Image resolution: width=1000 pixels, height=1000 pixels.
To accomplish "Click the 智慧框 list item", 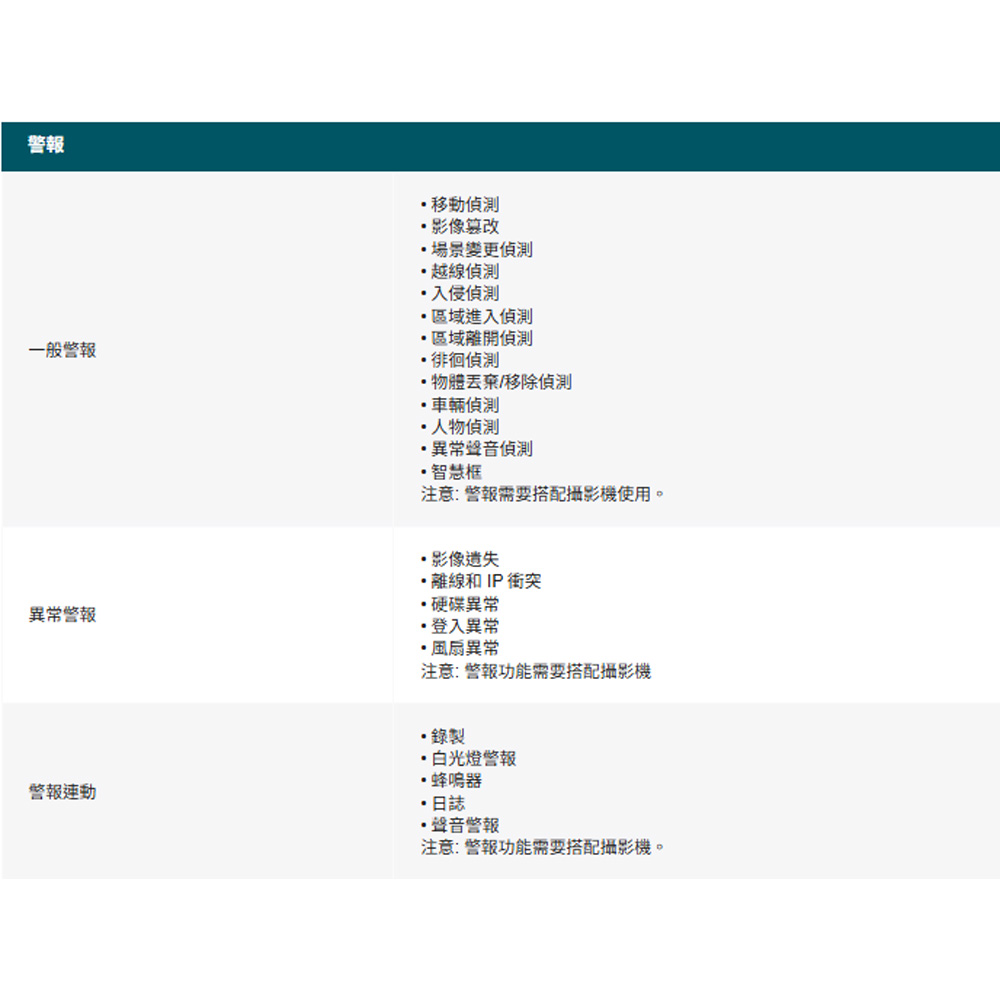I will tap(456, 472).
